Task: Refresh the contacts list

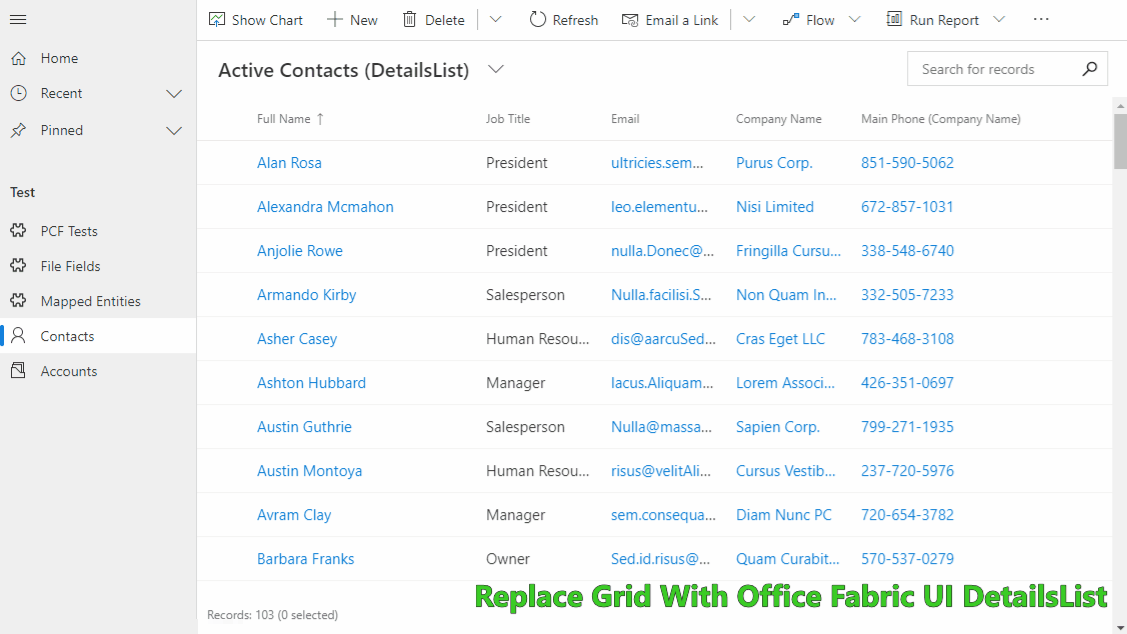Action: point(564,20)
